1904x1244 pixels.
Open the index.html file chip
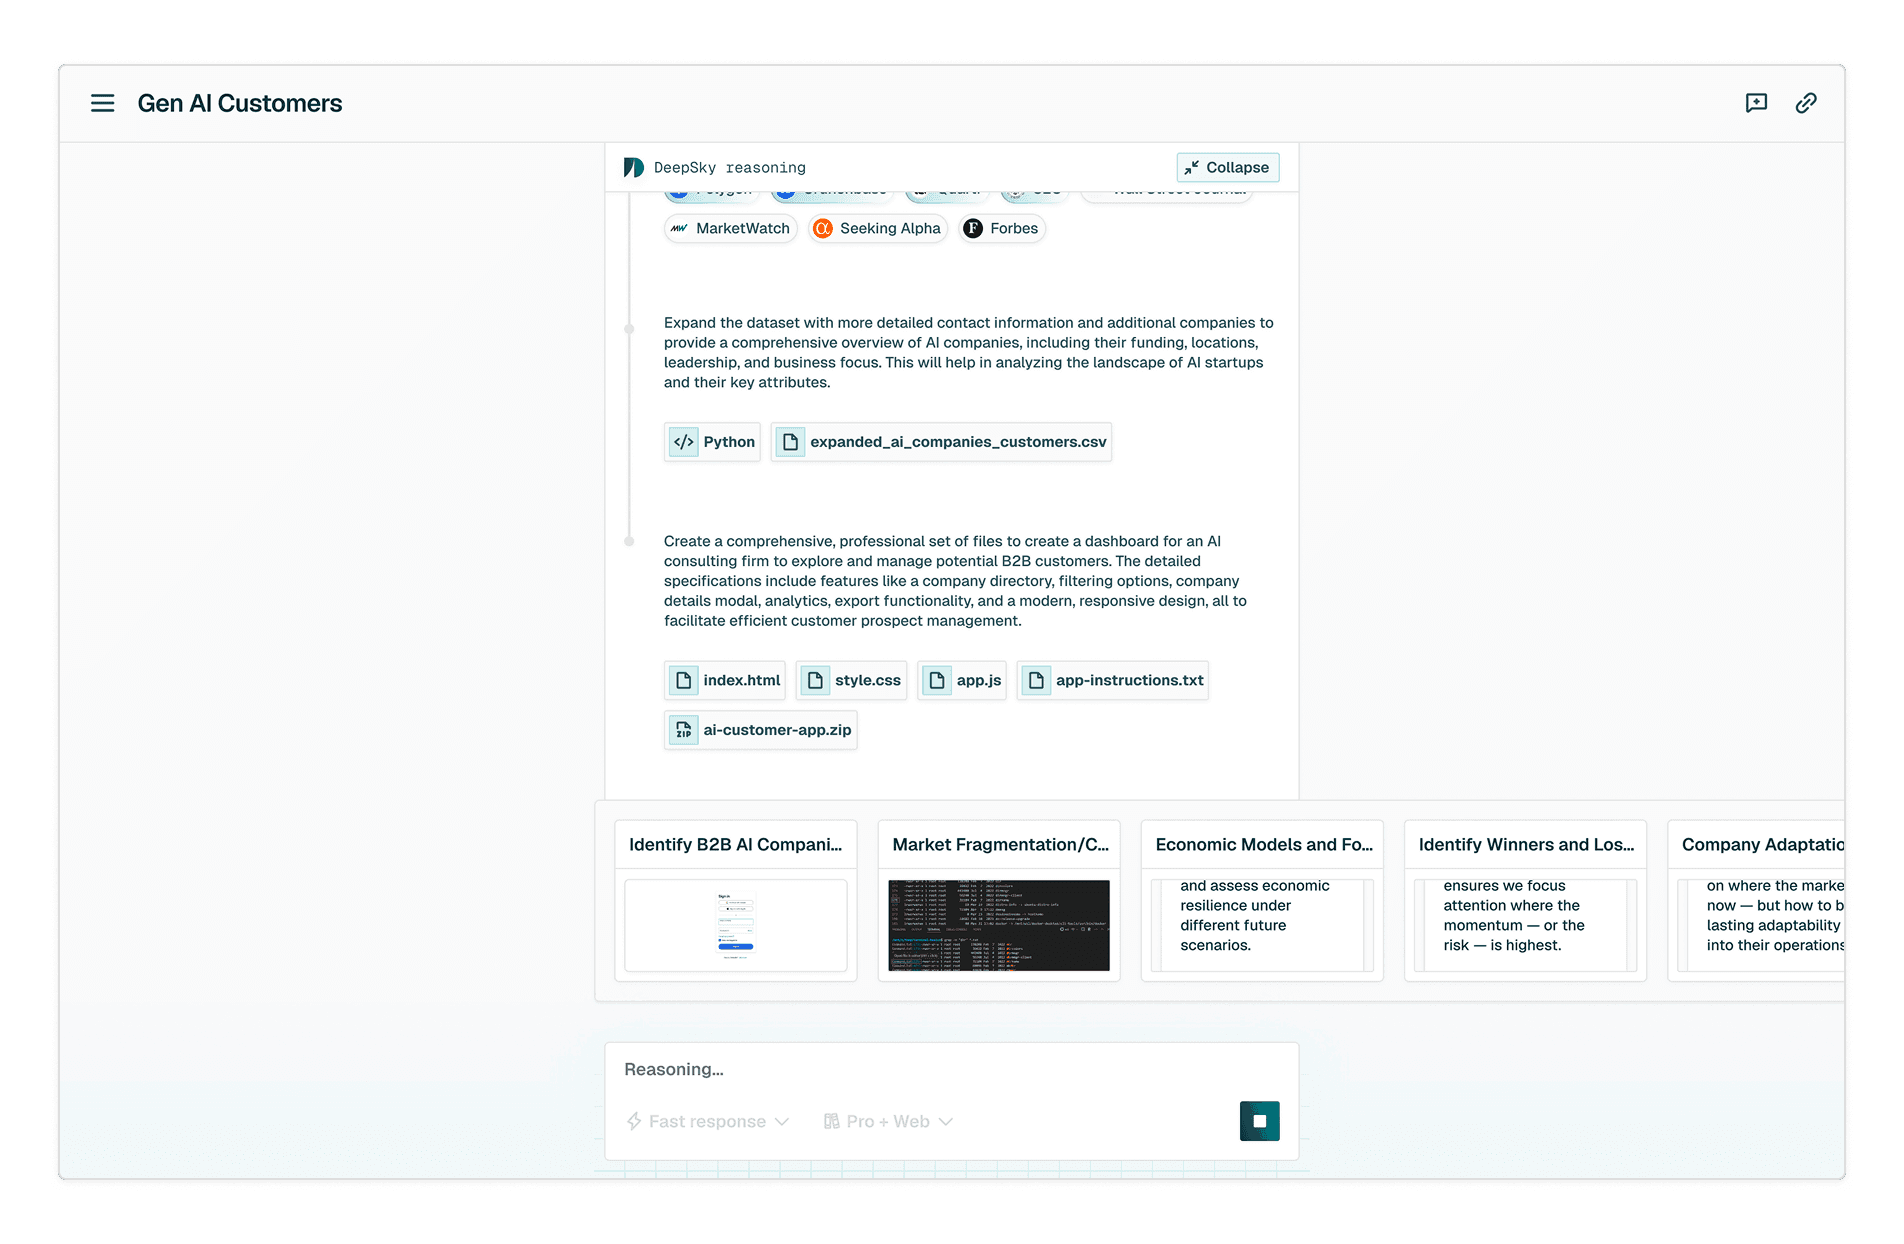(725, 680)
